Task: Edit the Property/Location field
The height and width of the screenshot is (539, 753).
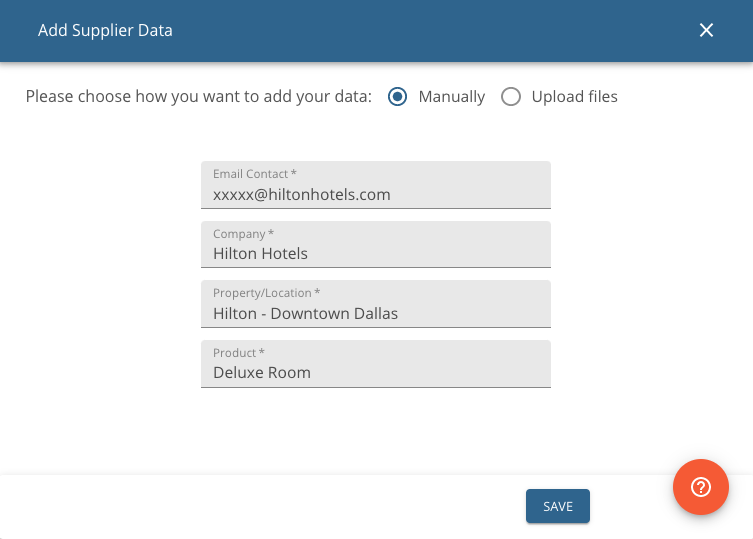Action: click(376, 304)
